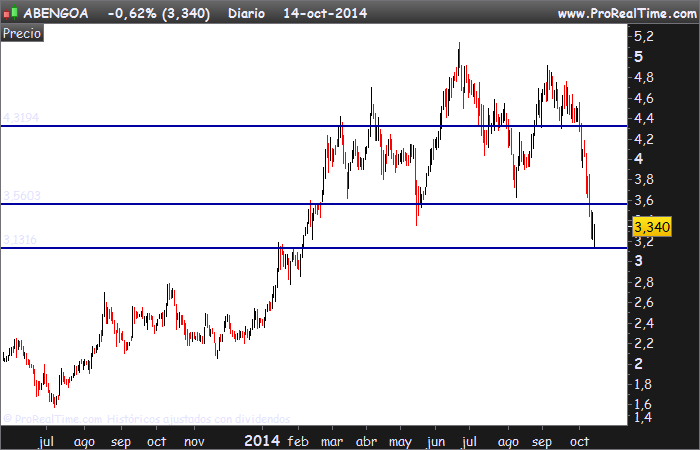Select the 3,5603 horizontal line label

[x=22, y=196]
